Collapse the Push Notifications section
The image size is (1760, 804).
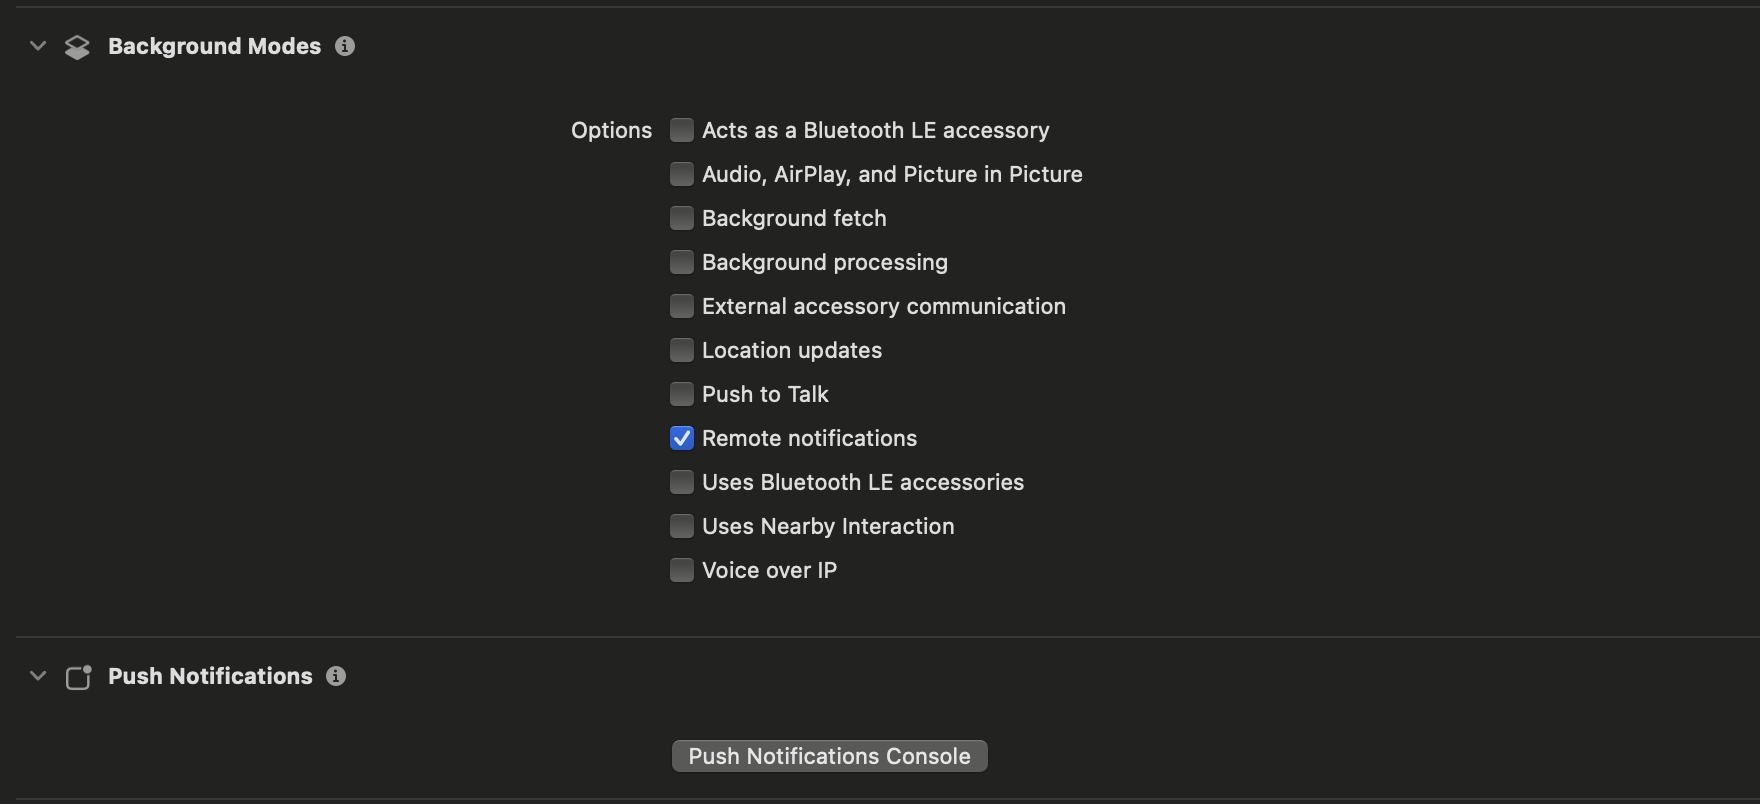click(38, 676)
